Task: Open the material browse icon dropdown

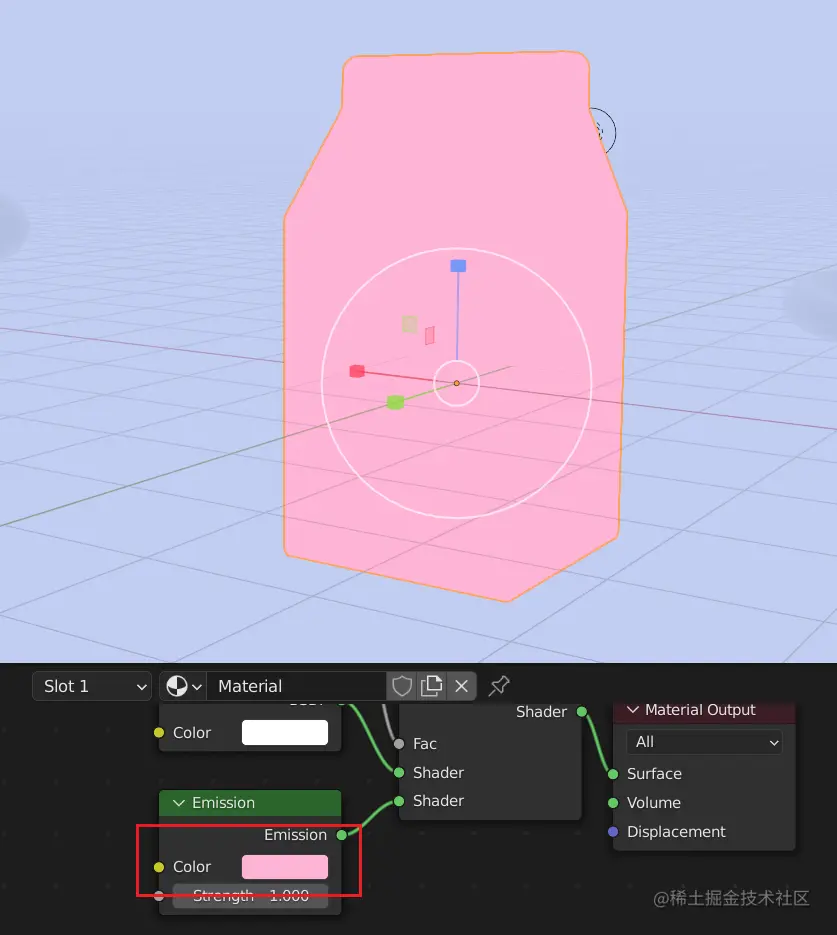Action: coord(183,686)
